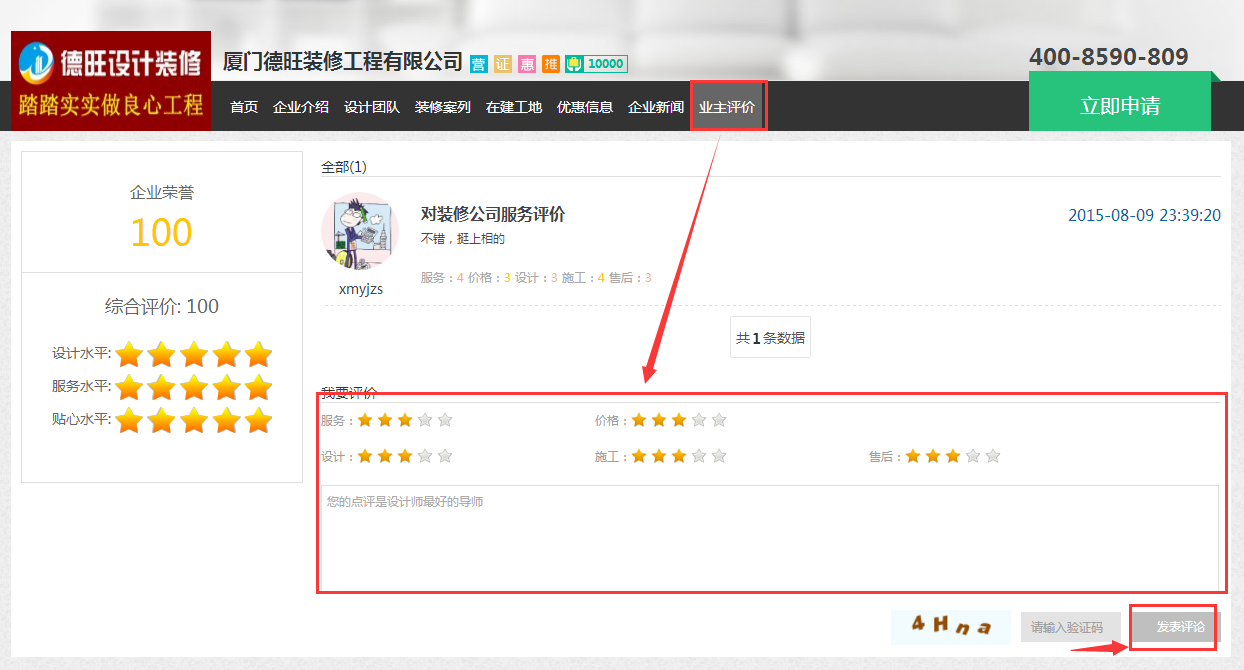Screen dimensions: 1244x670
Task: Click the green 10000 deposit badge
Action: coord(596,64)
